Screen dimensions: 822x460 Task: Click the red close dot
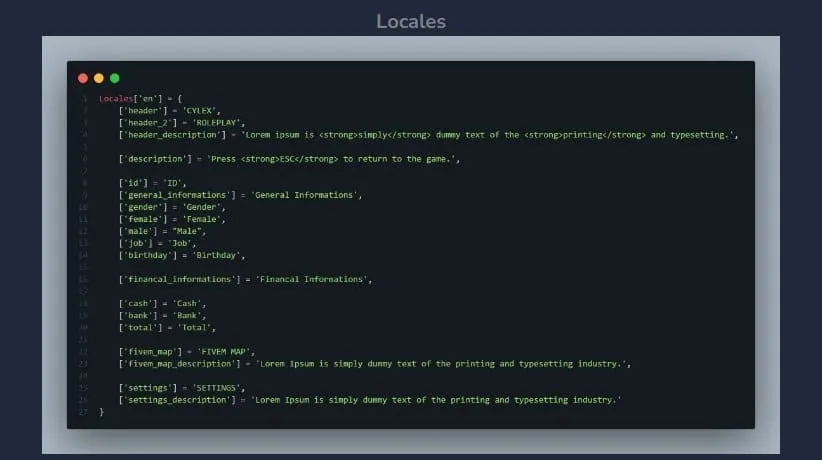click(x=83, y=78)
